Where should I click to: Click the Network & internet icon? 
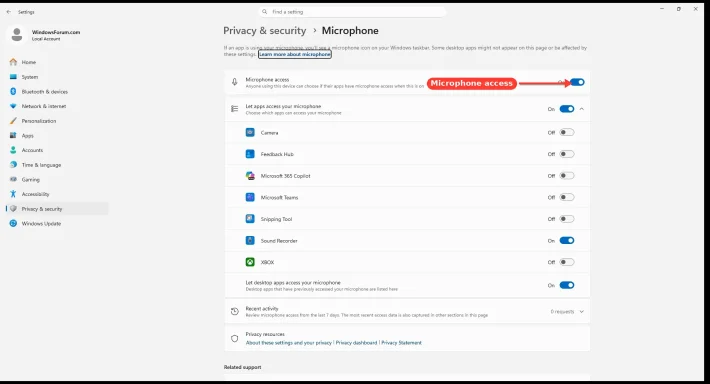13,106
